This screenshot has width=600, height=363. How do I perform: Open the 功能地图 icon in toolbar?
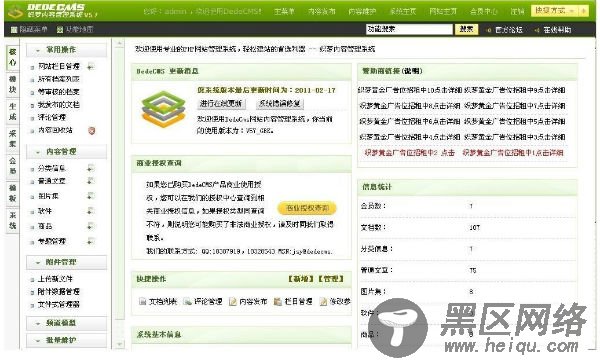click(x=60, y=29)
